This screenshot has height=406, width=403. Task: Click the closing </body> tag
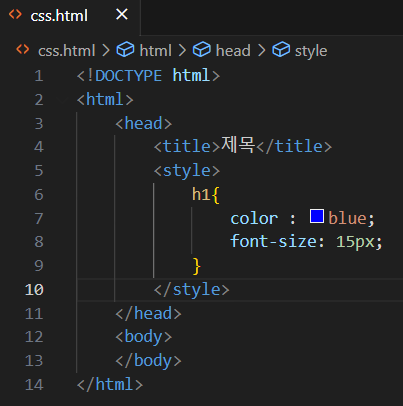[x=149, y=361]
